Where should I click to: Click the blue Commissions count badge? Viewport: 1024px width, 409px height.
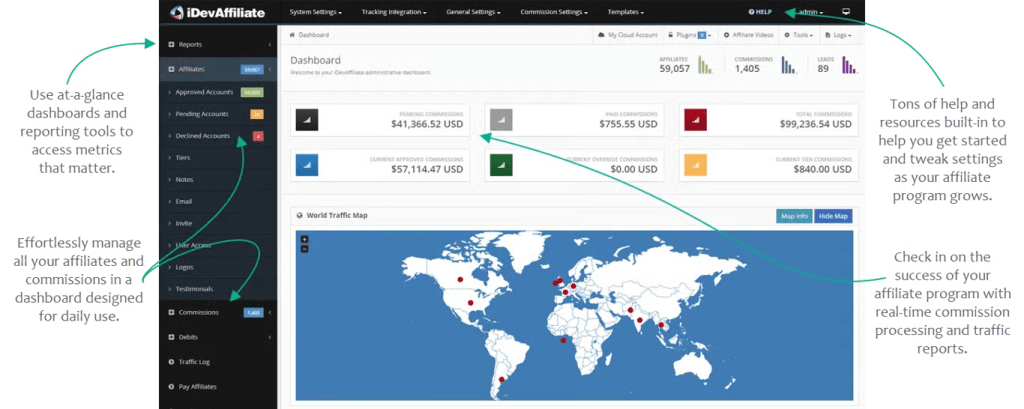tap(253, 313)
